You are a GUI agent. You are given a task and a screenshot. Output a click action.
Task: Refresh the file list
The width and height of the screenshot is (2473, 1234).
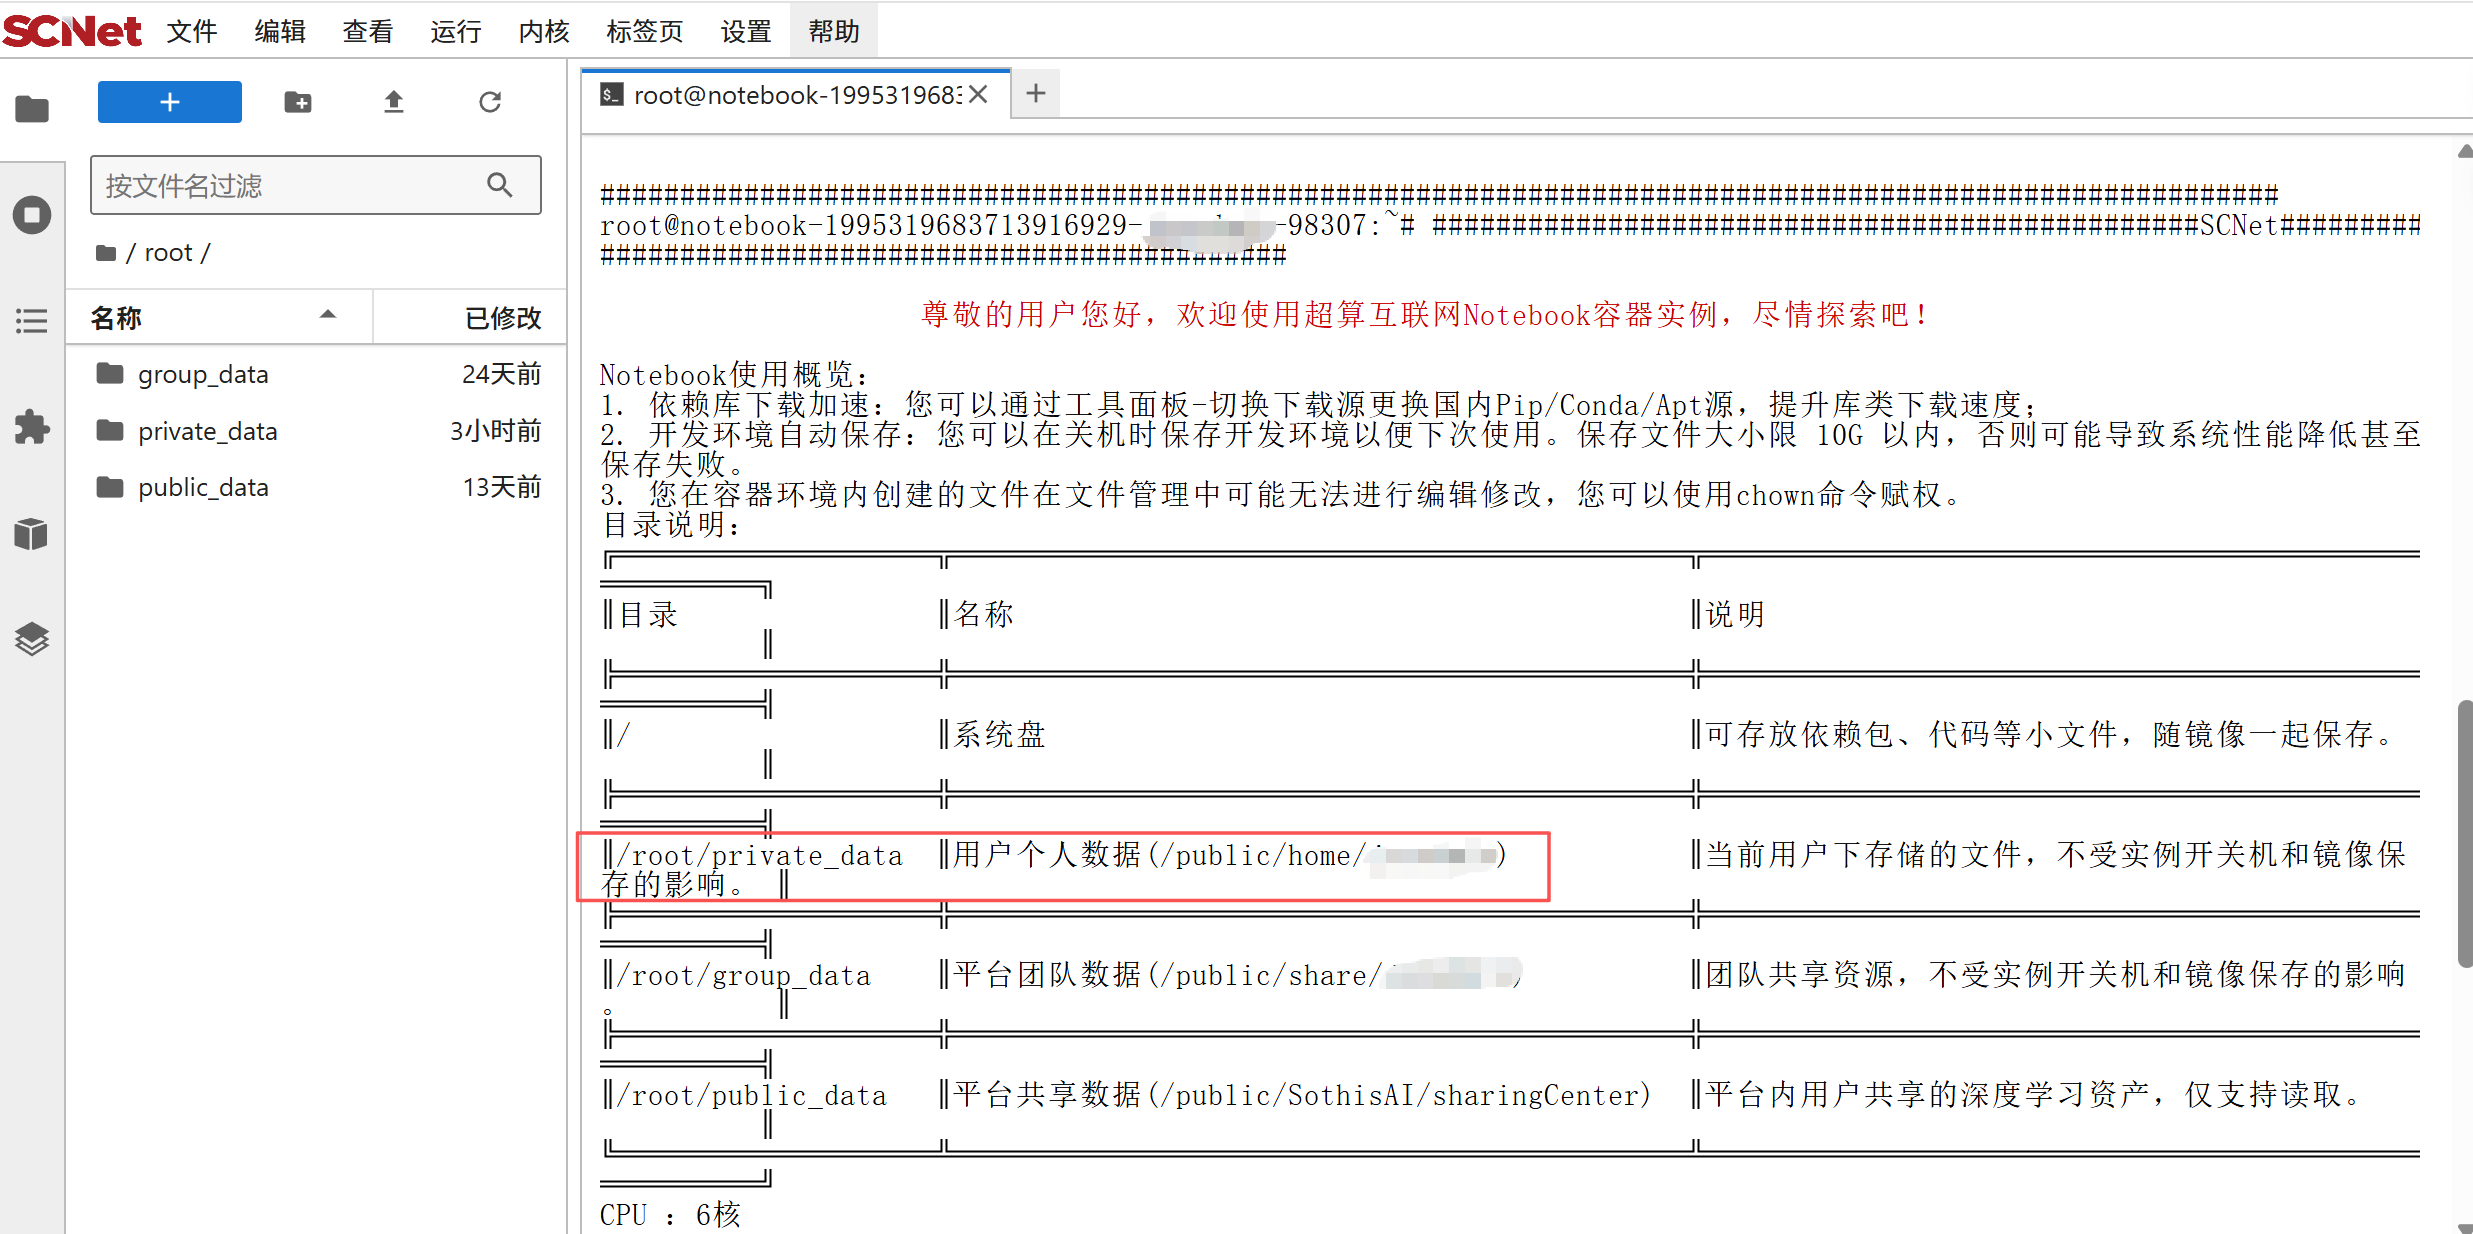coord(490,102)
